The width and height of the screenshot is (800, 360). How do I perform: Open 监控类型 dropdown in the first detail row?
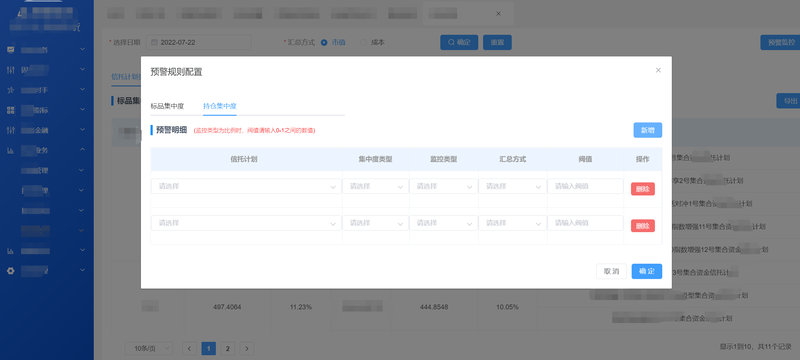(x=443, y=187)
